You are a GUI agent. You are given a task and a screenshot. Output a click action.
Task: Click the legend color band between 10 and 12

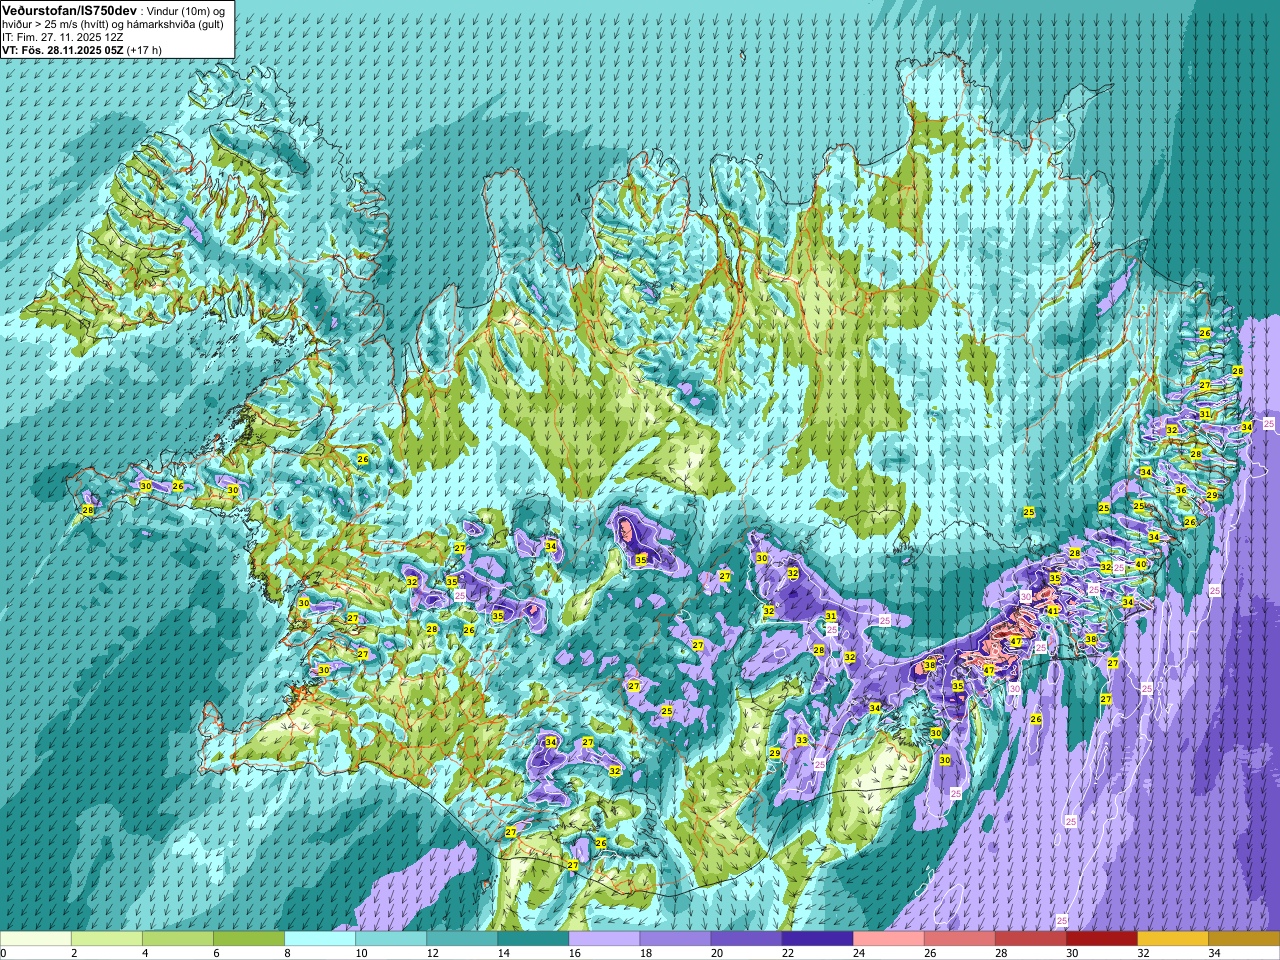[x=391, y=939]
